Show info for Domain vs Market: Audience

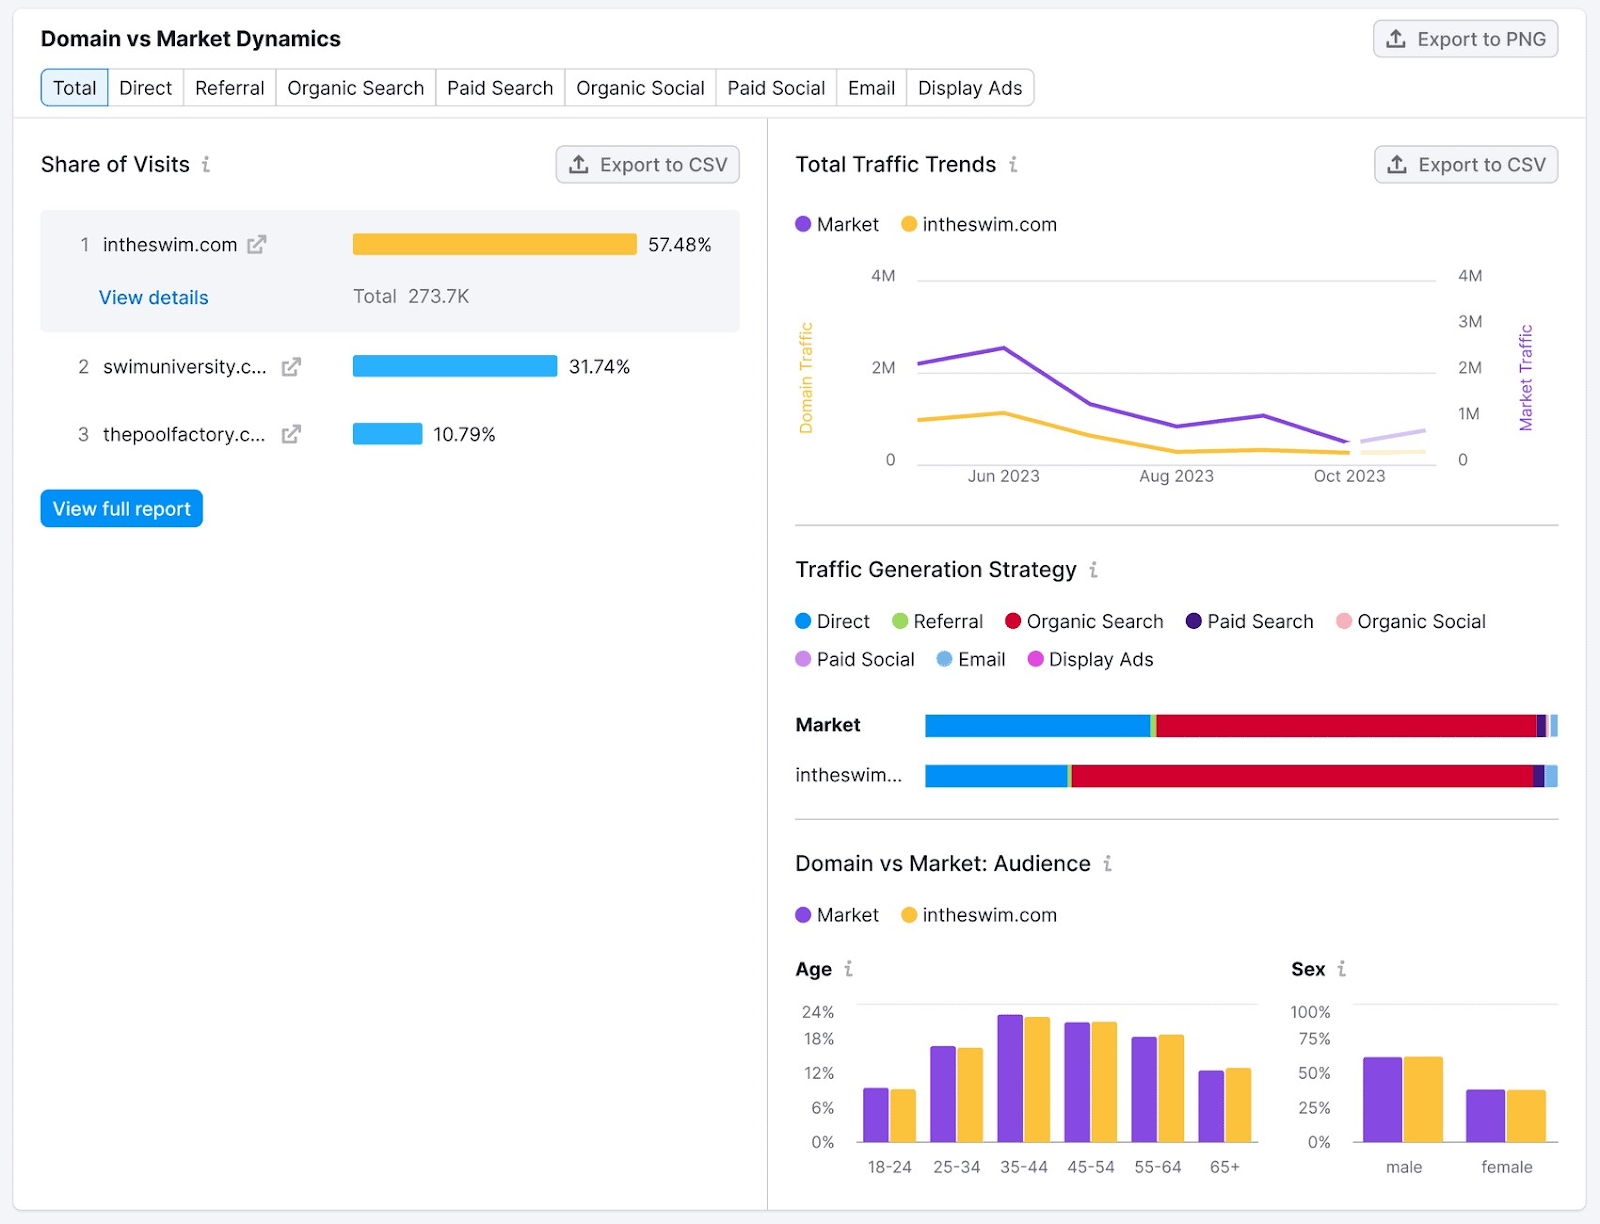[1107, 863]
